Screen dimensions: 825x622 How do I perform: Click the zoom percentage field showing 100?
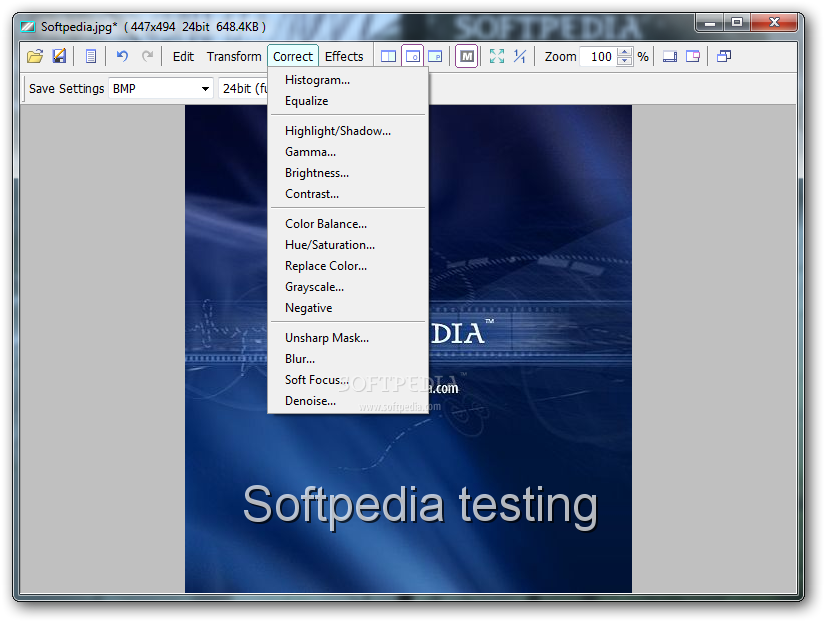(x=599, y=56)
